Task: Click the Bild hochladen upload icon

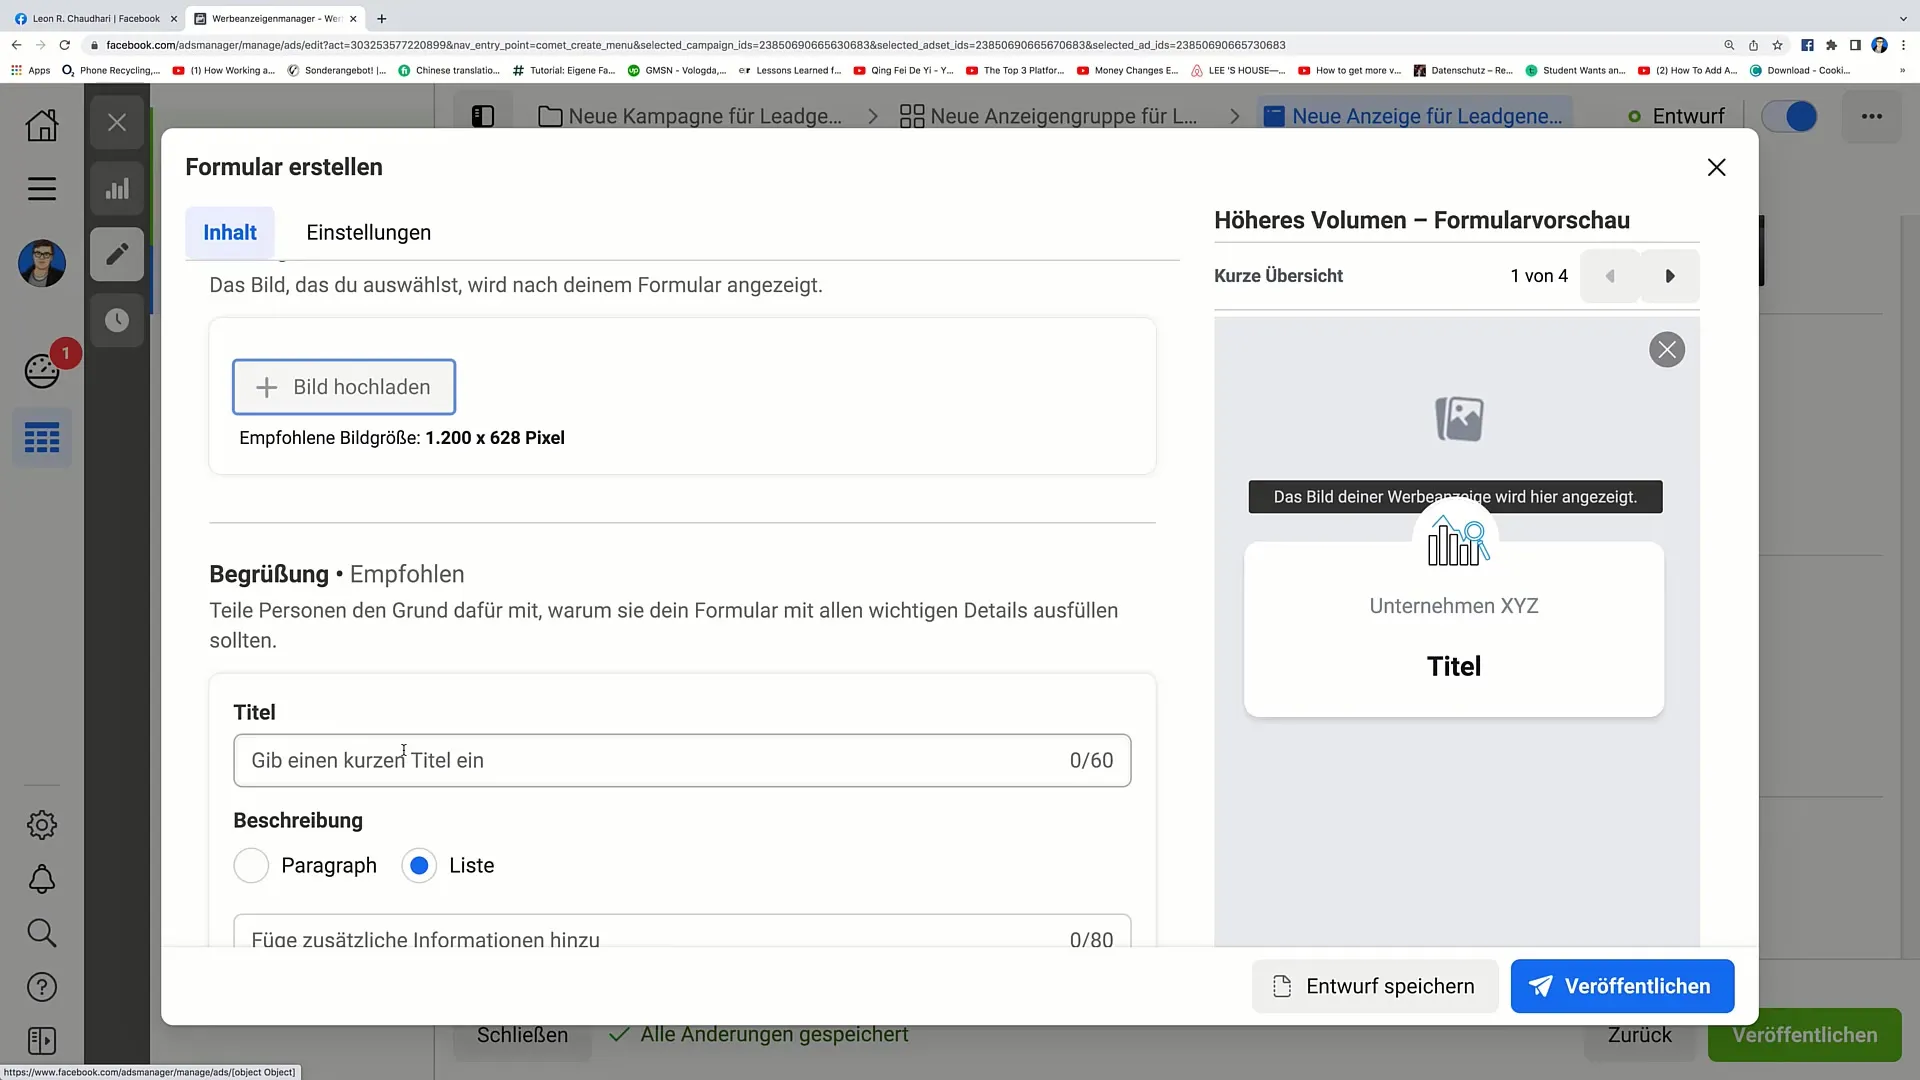Action: (266, 388)
